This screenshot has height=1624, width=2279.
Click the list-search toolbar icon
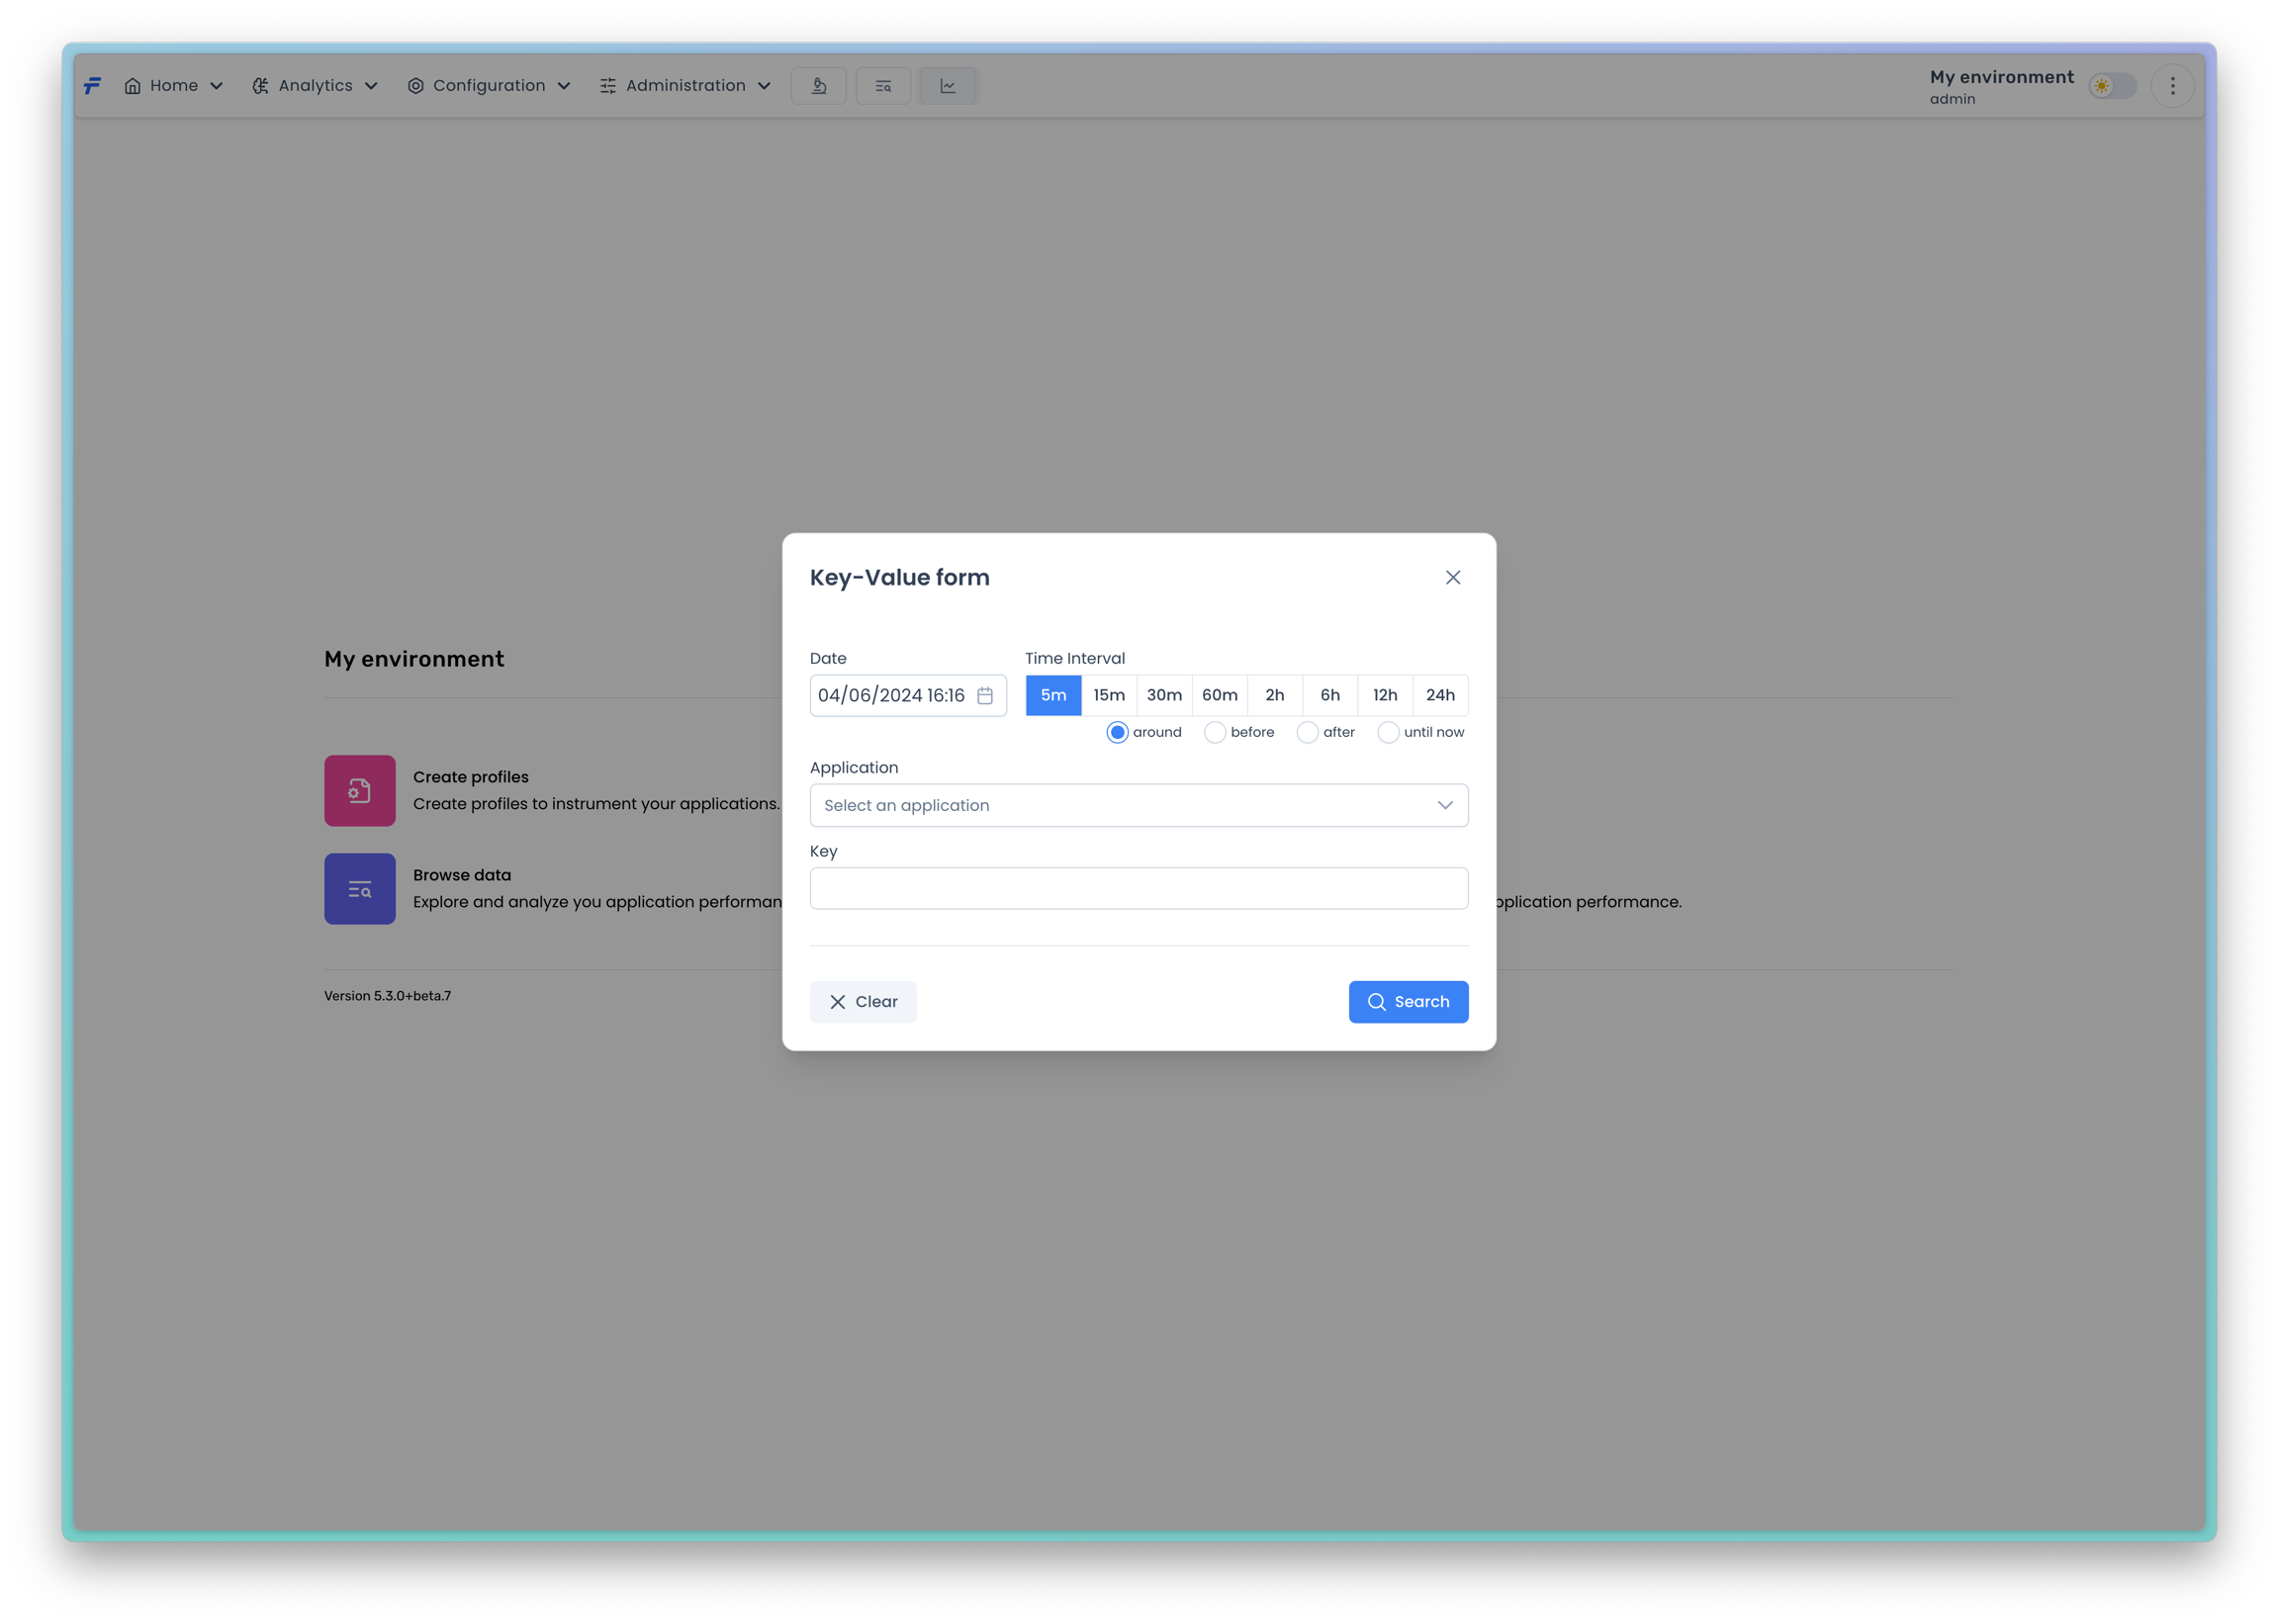click(x=883, y=86)
